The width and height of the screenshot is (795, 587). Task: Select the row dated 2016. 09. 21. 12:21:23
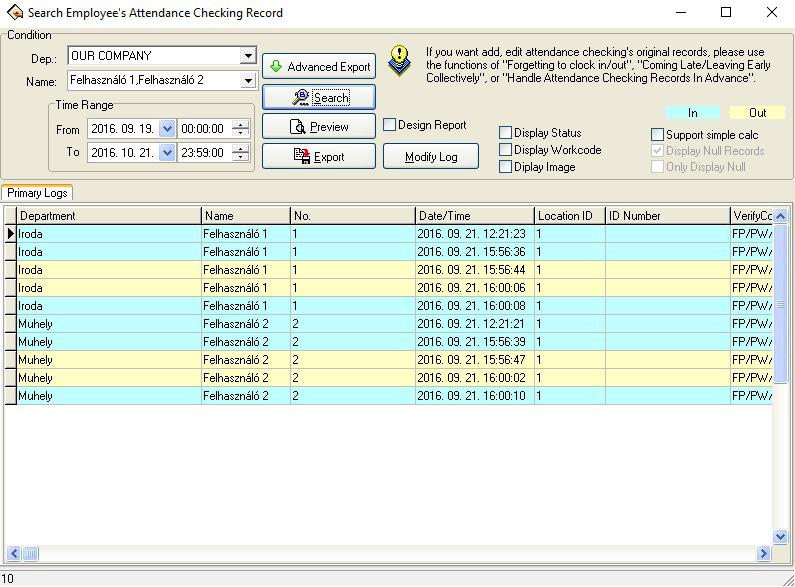(394, 234)
